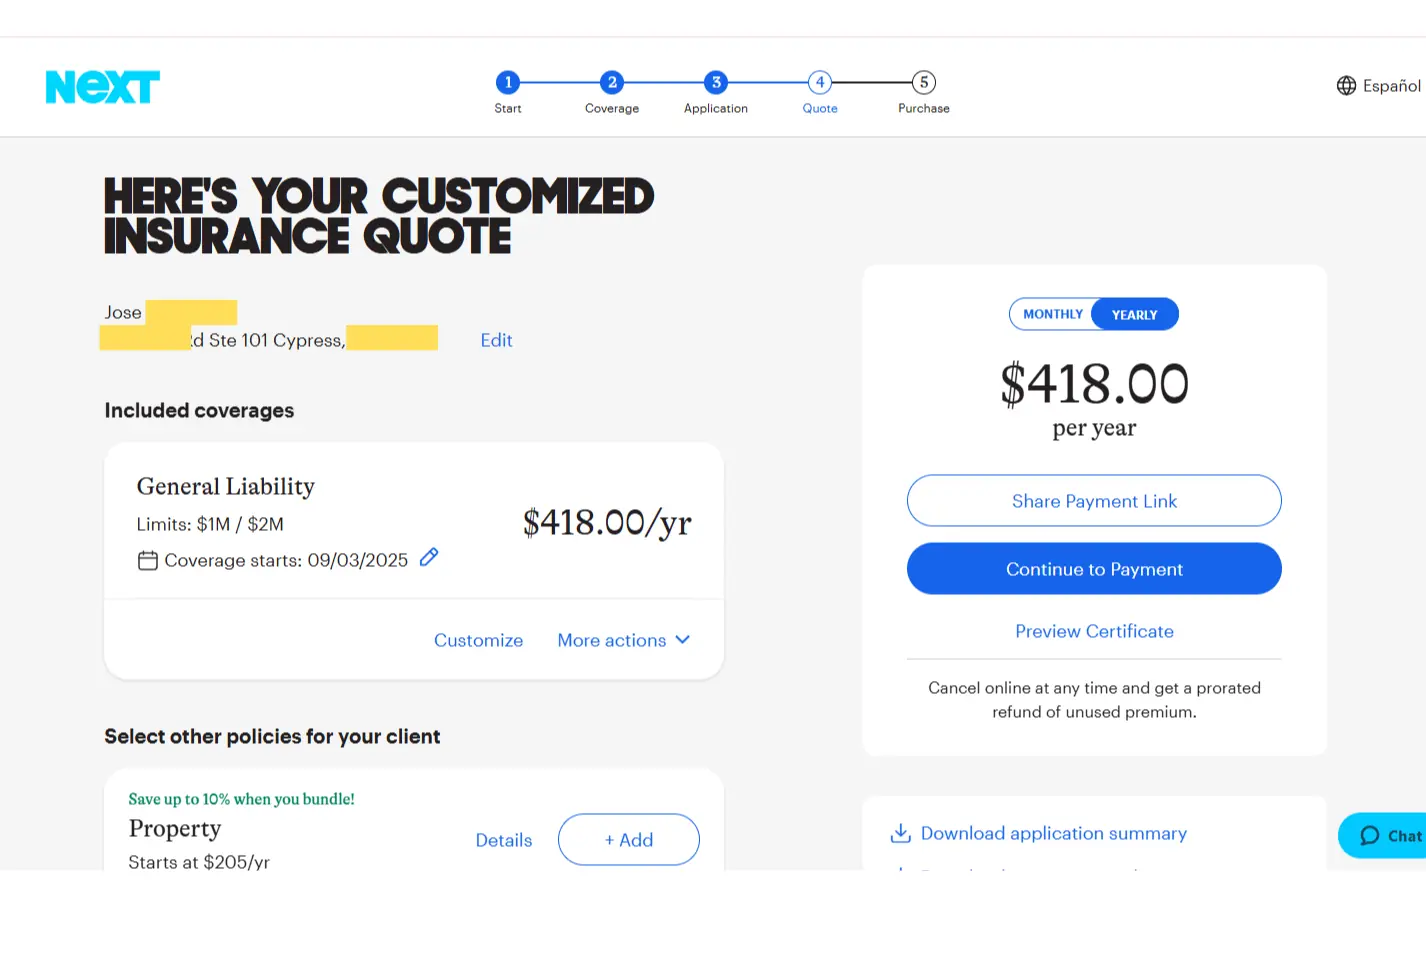The width and height of the screenshot is (1426, 953).
Task: Select YEARLY billing option
Action: (1134, 315)
